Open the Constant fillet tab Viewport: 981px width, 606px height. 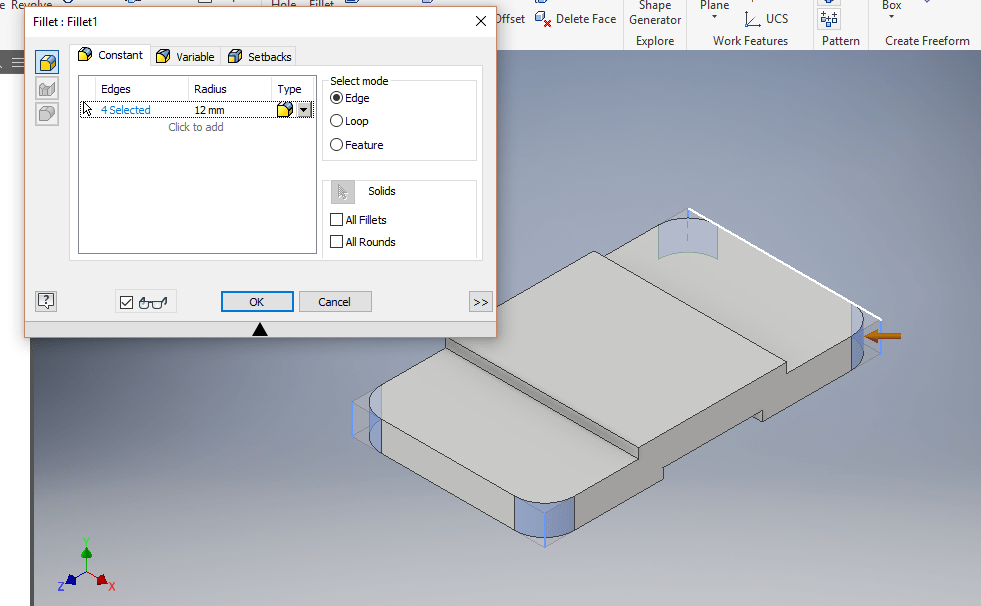pyautogui.click(x=110, y=55)
